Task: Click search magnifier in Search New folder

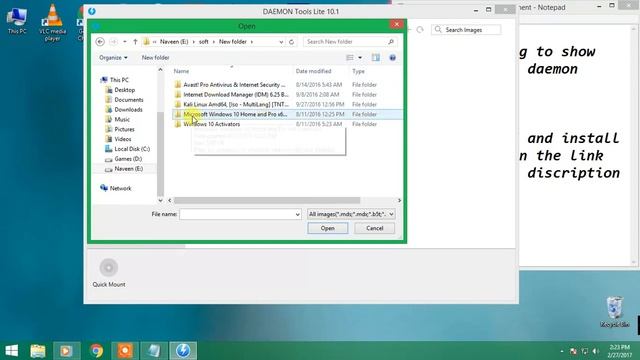Action: click(x=391, y=42)
